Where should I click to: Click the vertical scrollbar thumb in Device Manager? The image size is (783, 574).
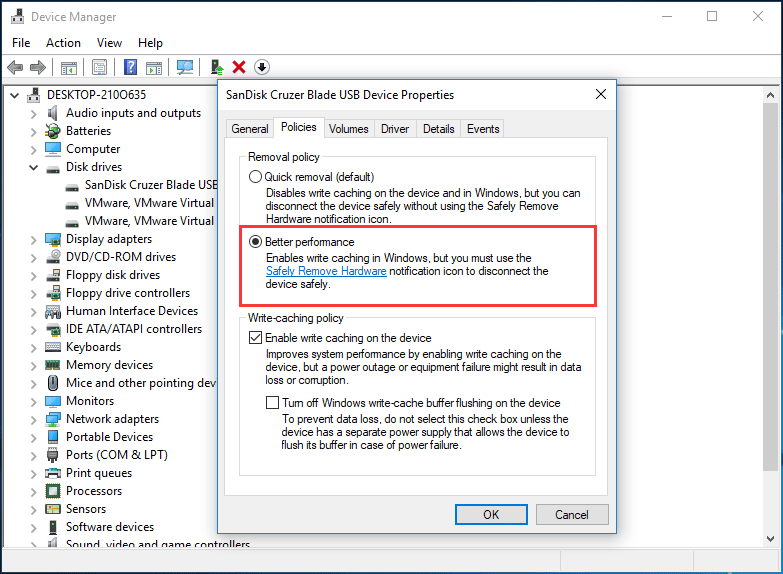[770, 287]
